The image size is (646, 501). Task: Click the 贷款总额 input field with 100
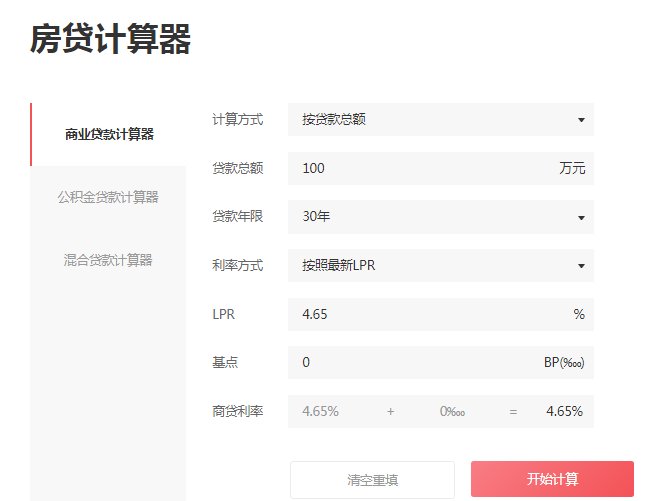point(420,168)
